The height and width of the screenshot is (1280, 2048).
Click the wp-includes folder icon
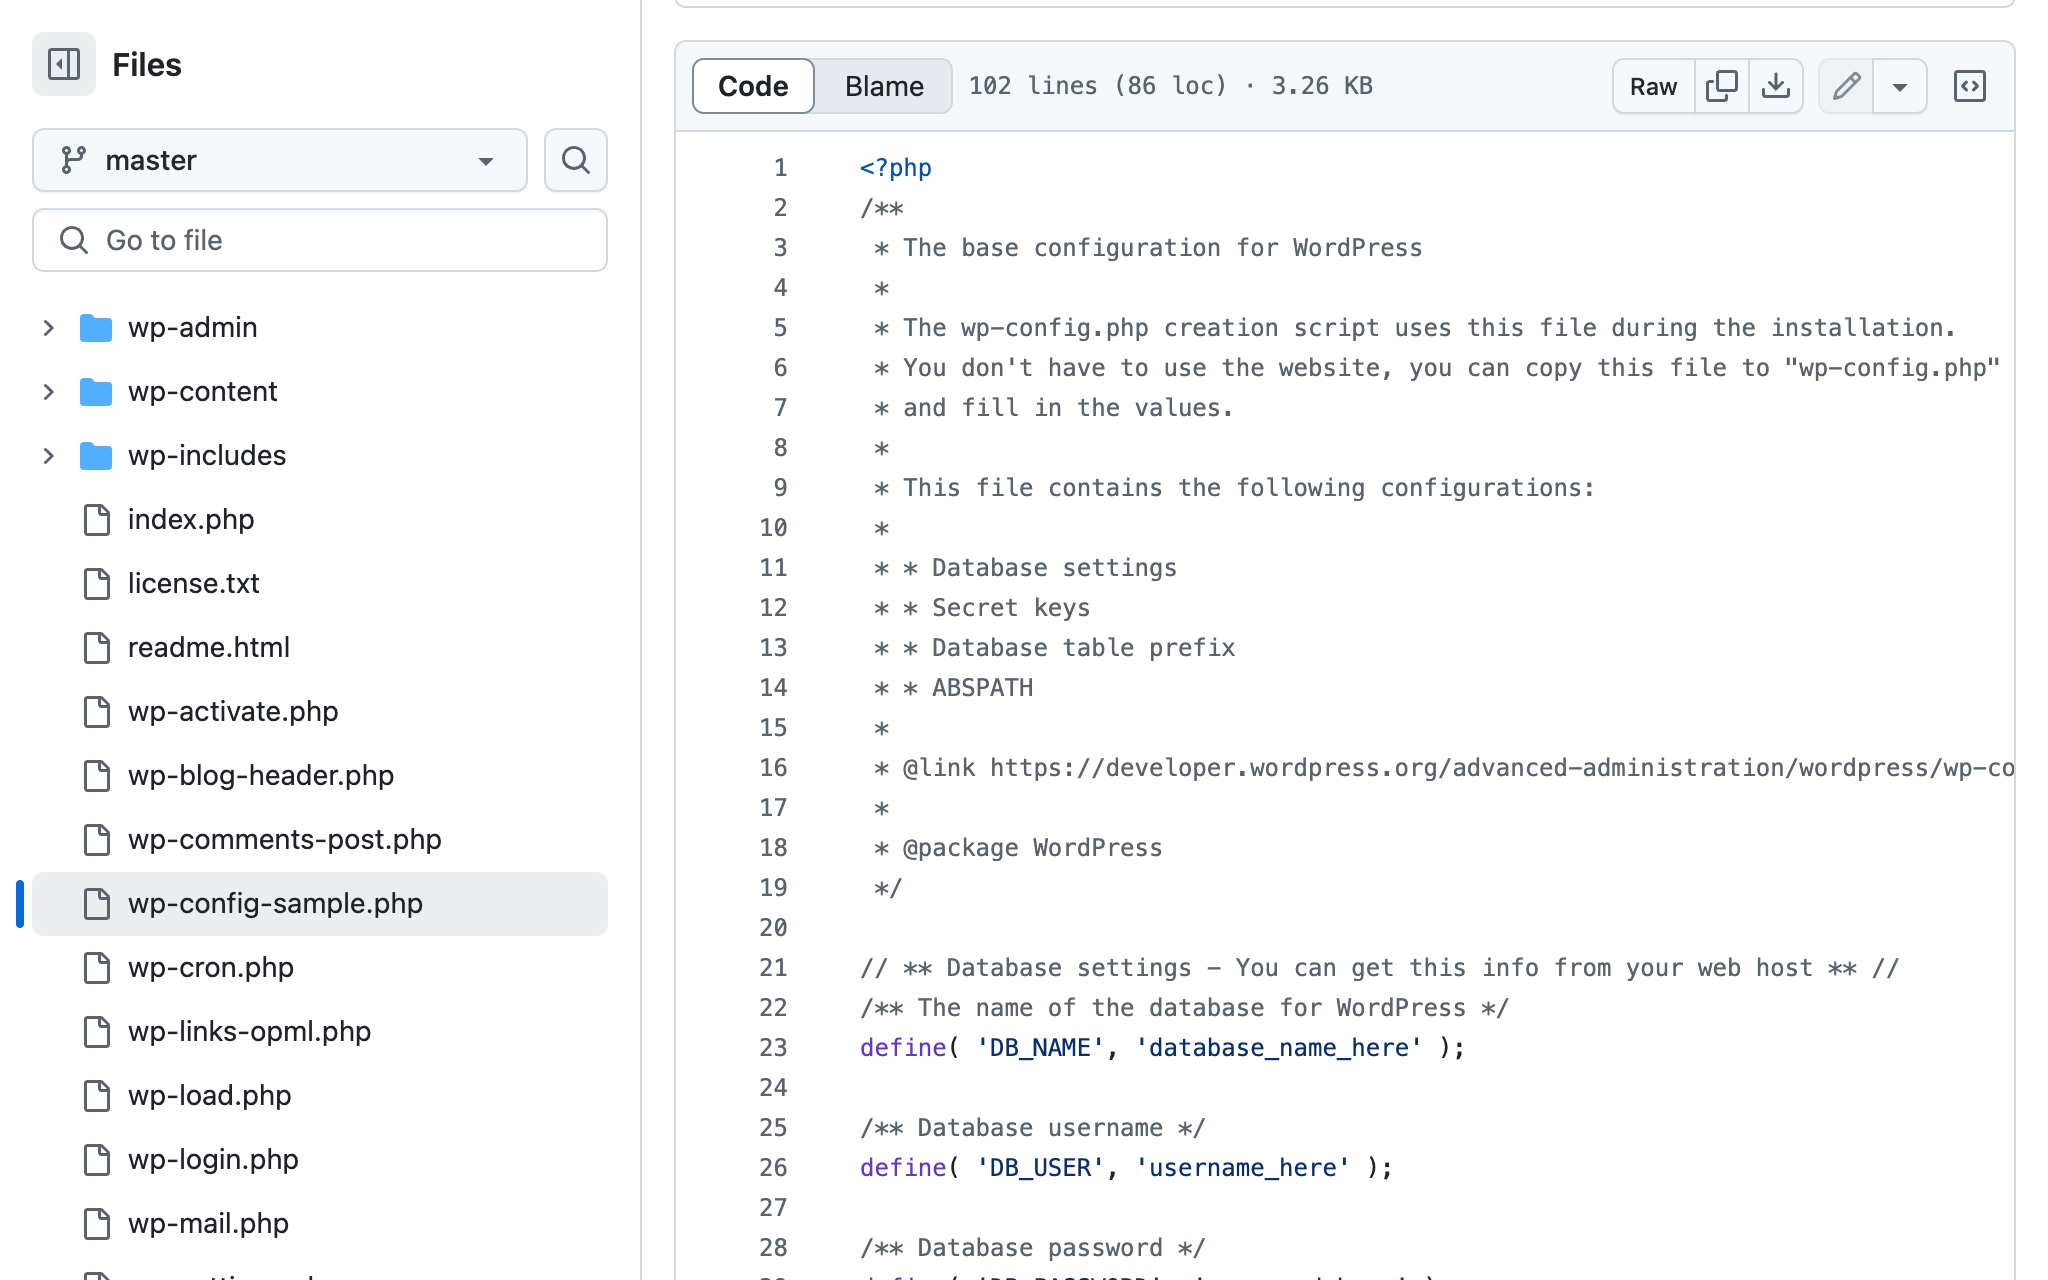(x=96, y=456)
